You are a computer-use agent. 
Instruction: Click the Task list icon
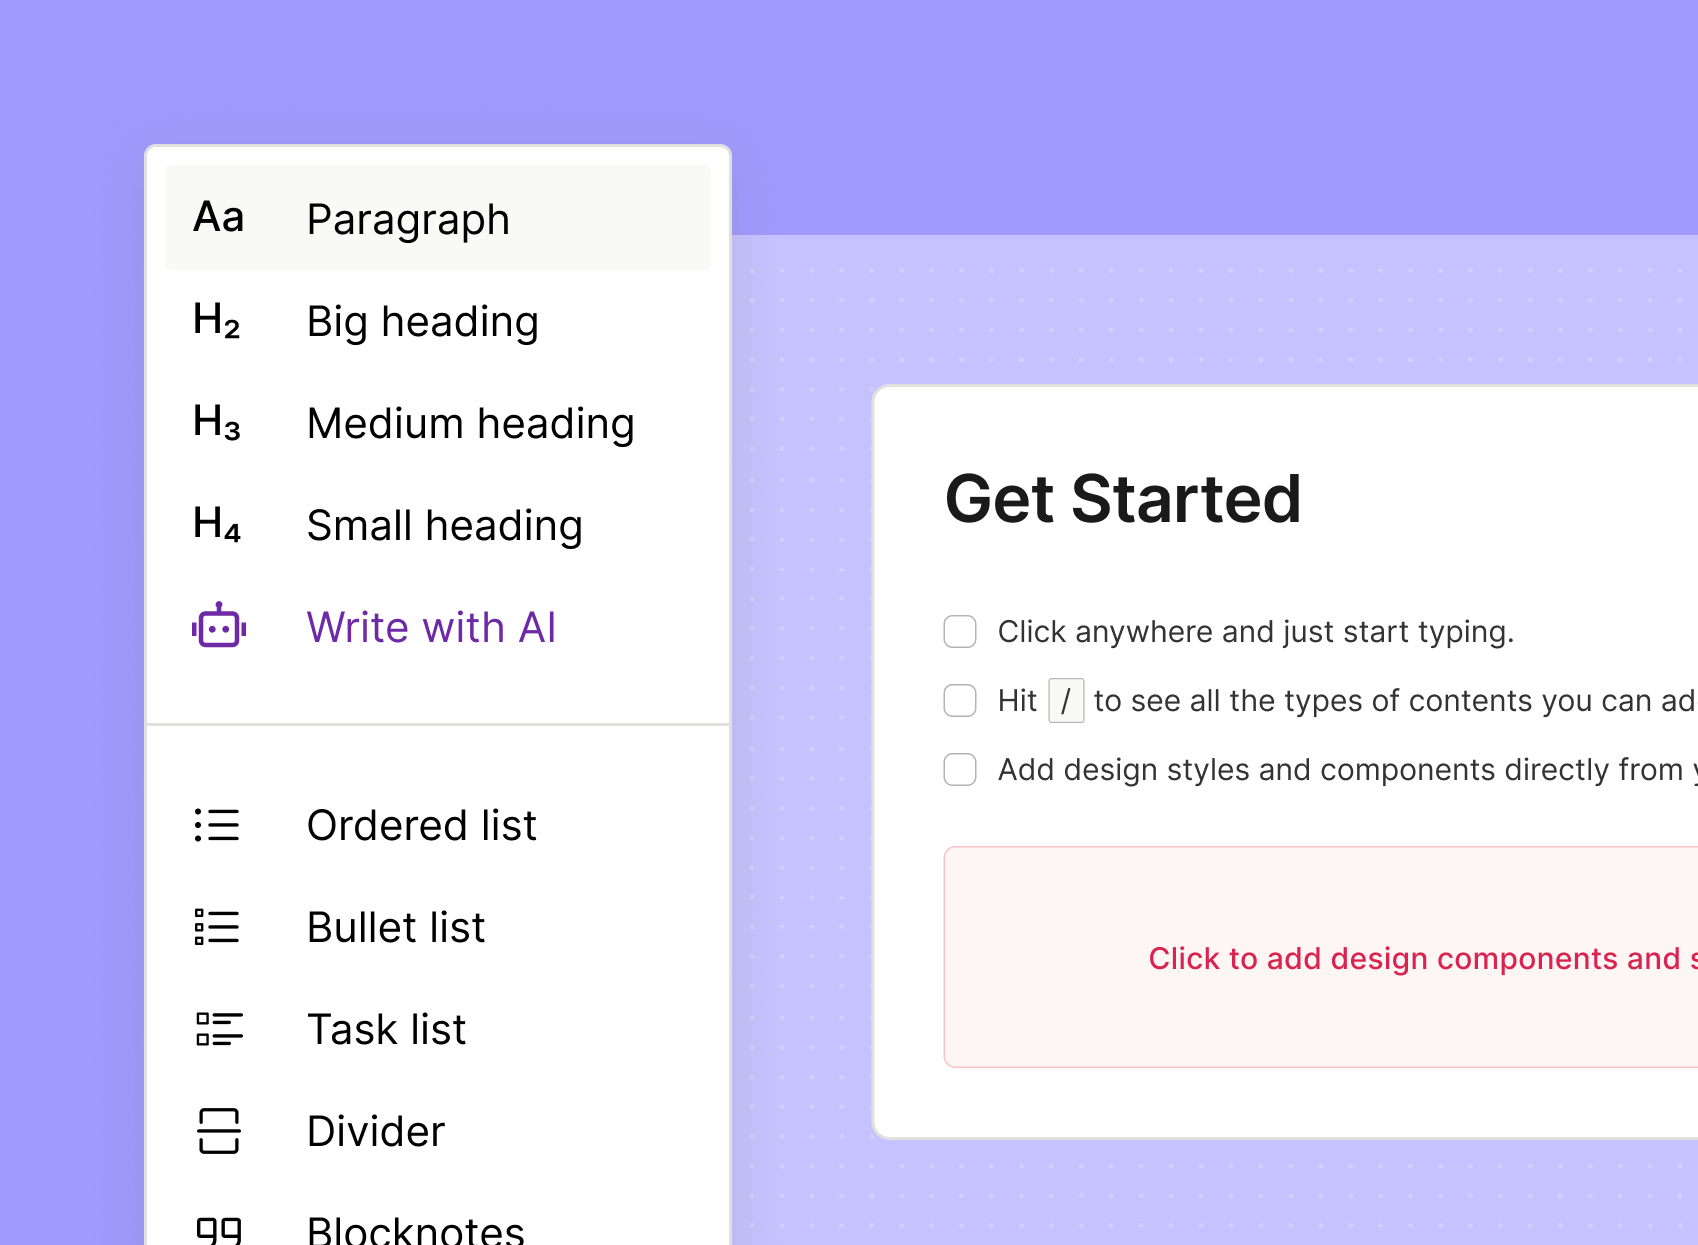[x=216, y=1029]
